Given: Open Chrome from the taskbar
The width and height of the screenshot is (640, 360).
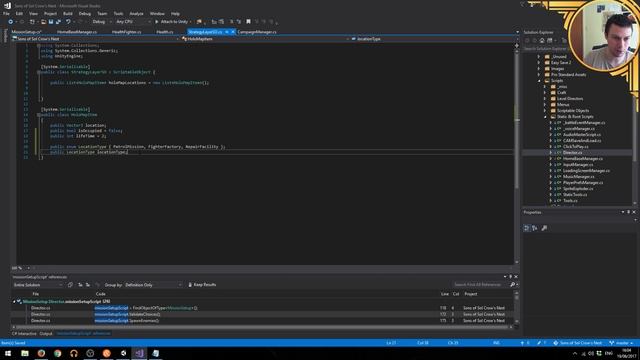Looking at the screenshot, I should click(58, 353).
